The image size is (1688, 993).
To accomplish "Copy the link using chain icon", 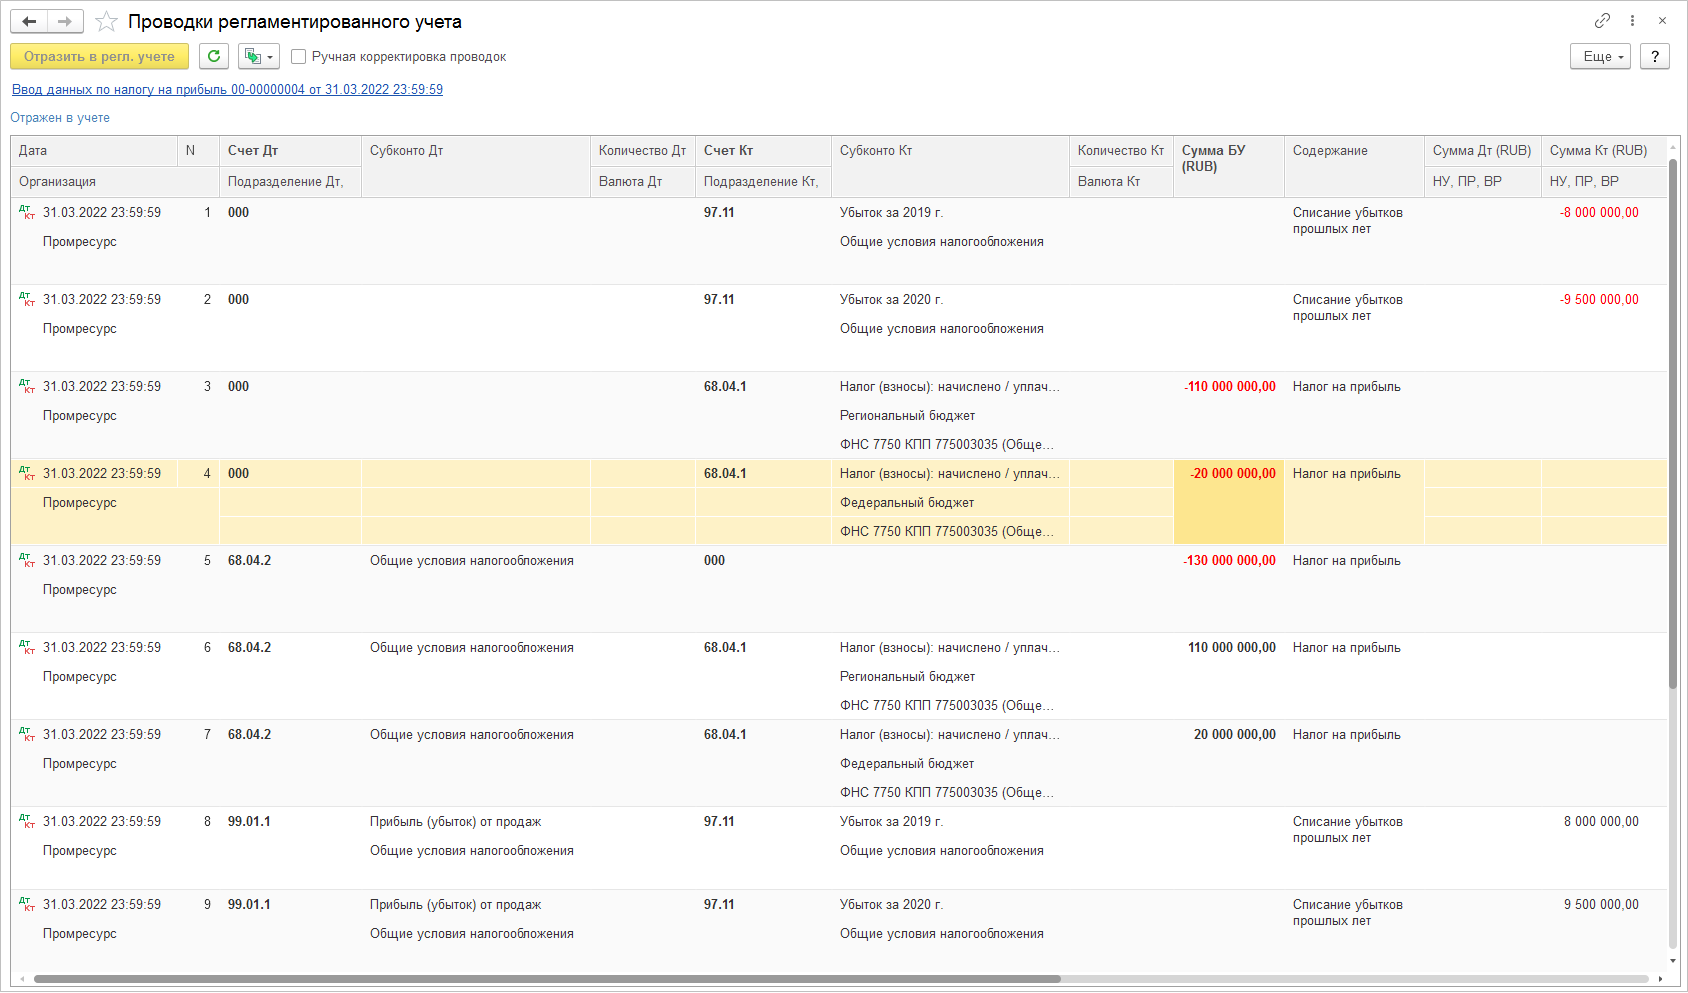I will point(1602,21).
